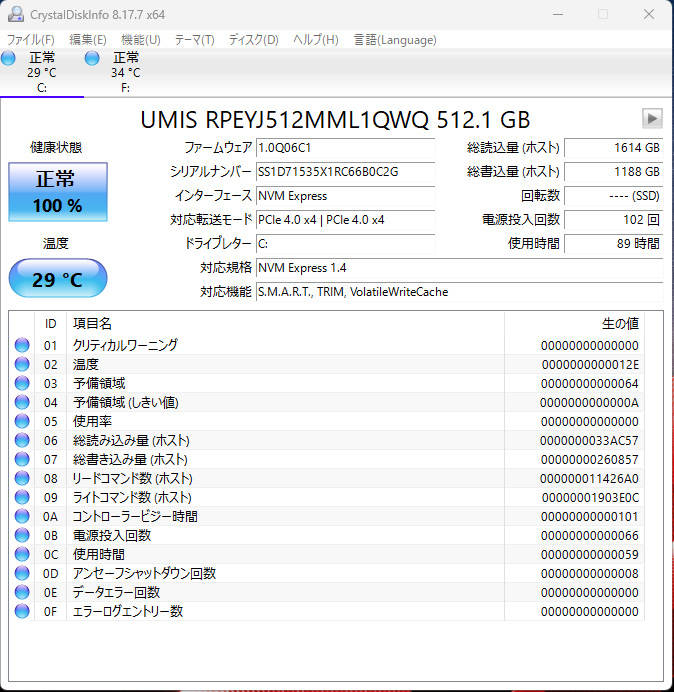Click raw value 000000011426A0
The image size is (674, 692).
pos(589,478)
